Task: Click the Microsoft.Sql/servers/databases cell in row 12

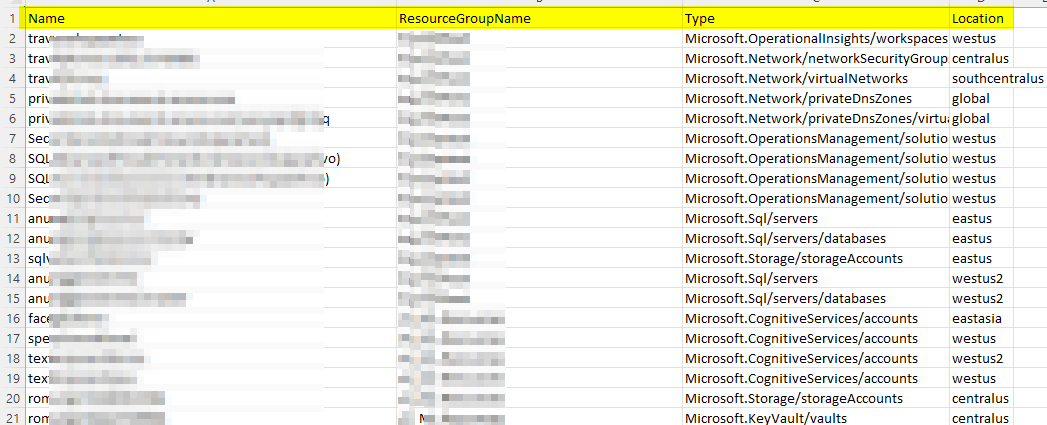Action: click(x=815, y=239)
